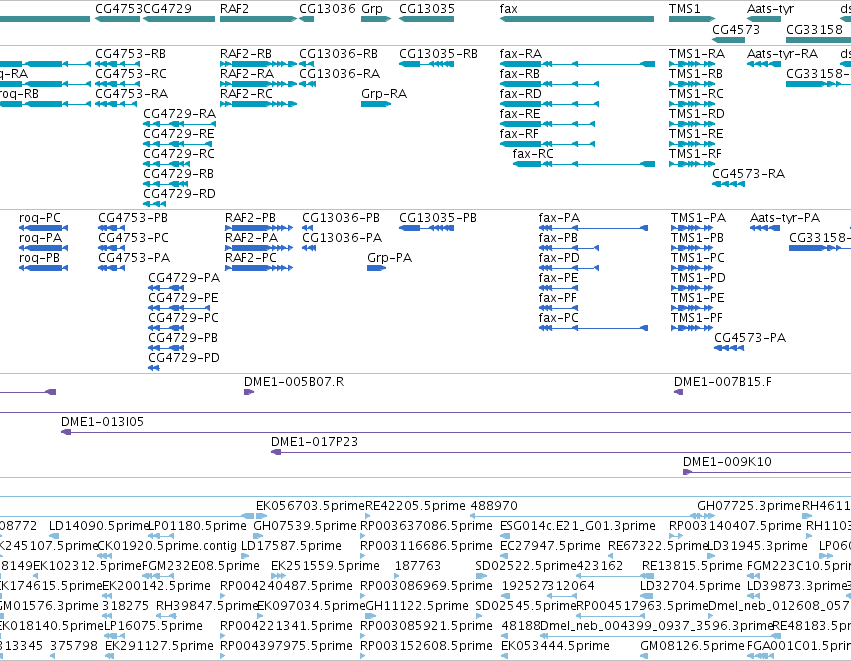Click the long fax gene bar
The width and height of the screenshot is (851, 661).
(x=577, y=19)
